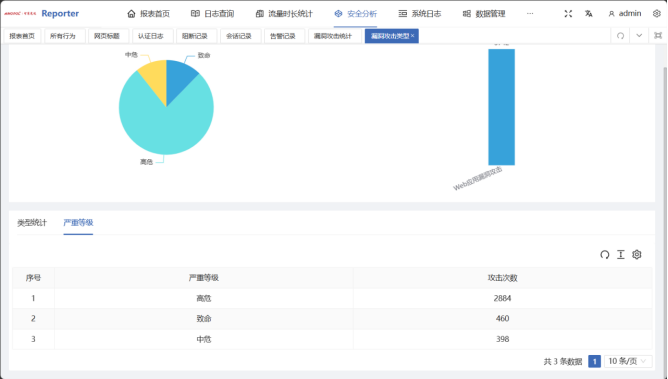Open 流量时长统计 navigation menu

(x=284, y=14)
